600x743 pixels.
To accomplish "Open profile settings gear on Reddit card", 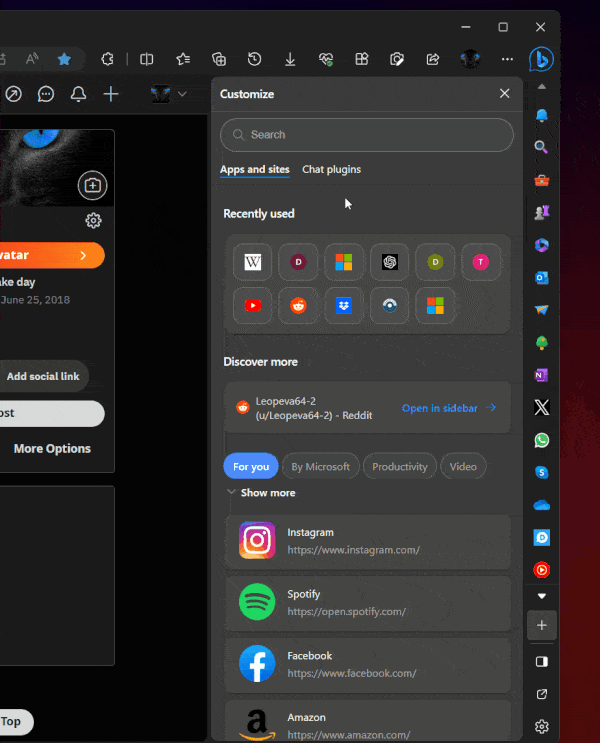I will point(93,220).
